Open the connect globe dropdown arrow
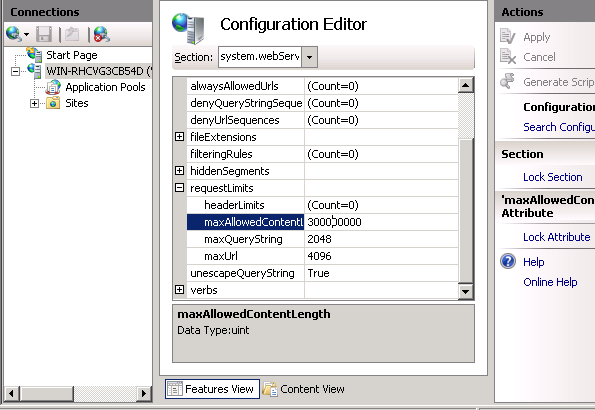The width and height of the screenshot is (595, 410). [x=27, y=35]
